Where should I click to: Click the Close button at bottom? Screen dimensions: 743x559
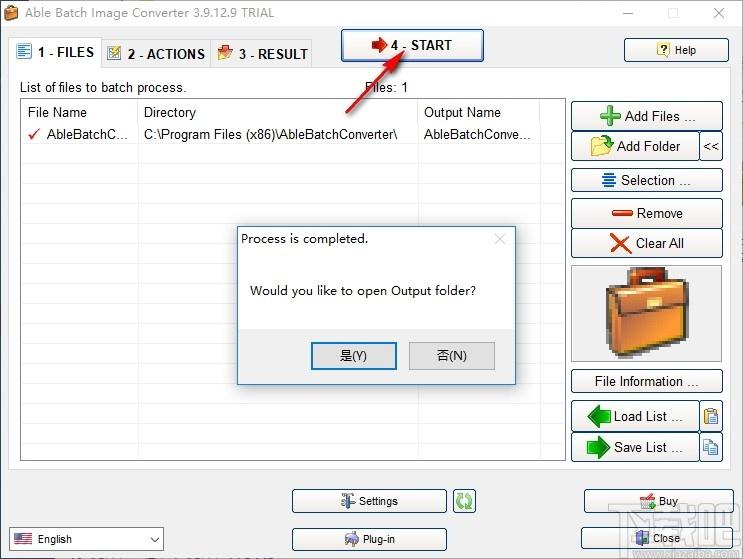657,538
